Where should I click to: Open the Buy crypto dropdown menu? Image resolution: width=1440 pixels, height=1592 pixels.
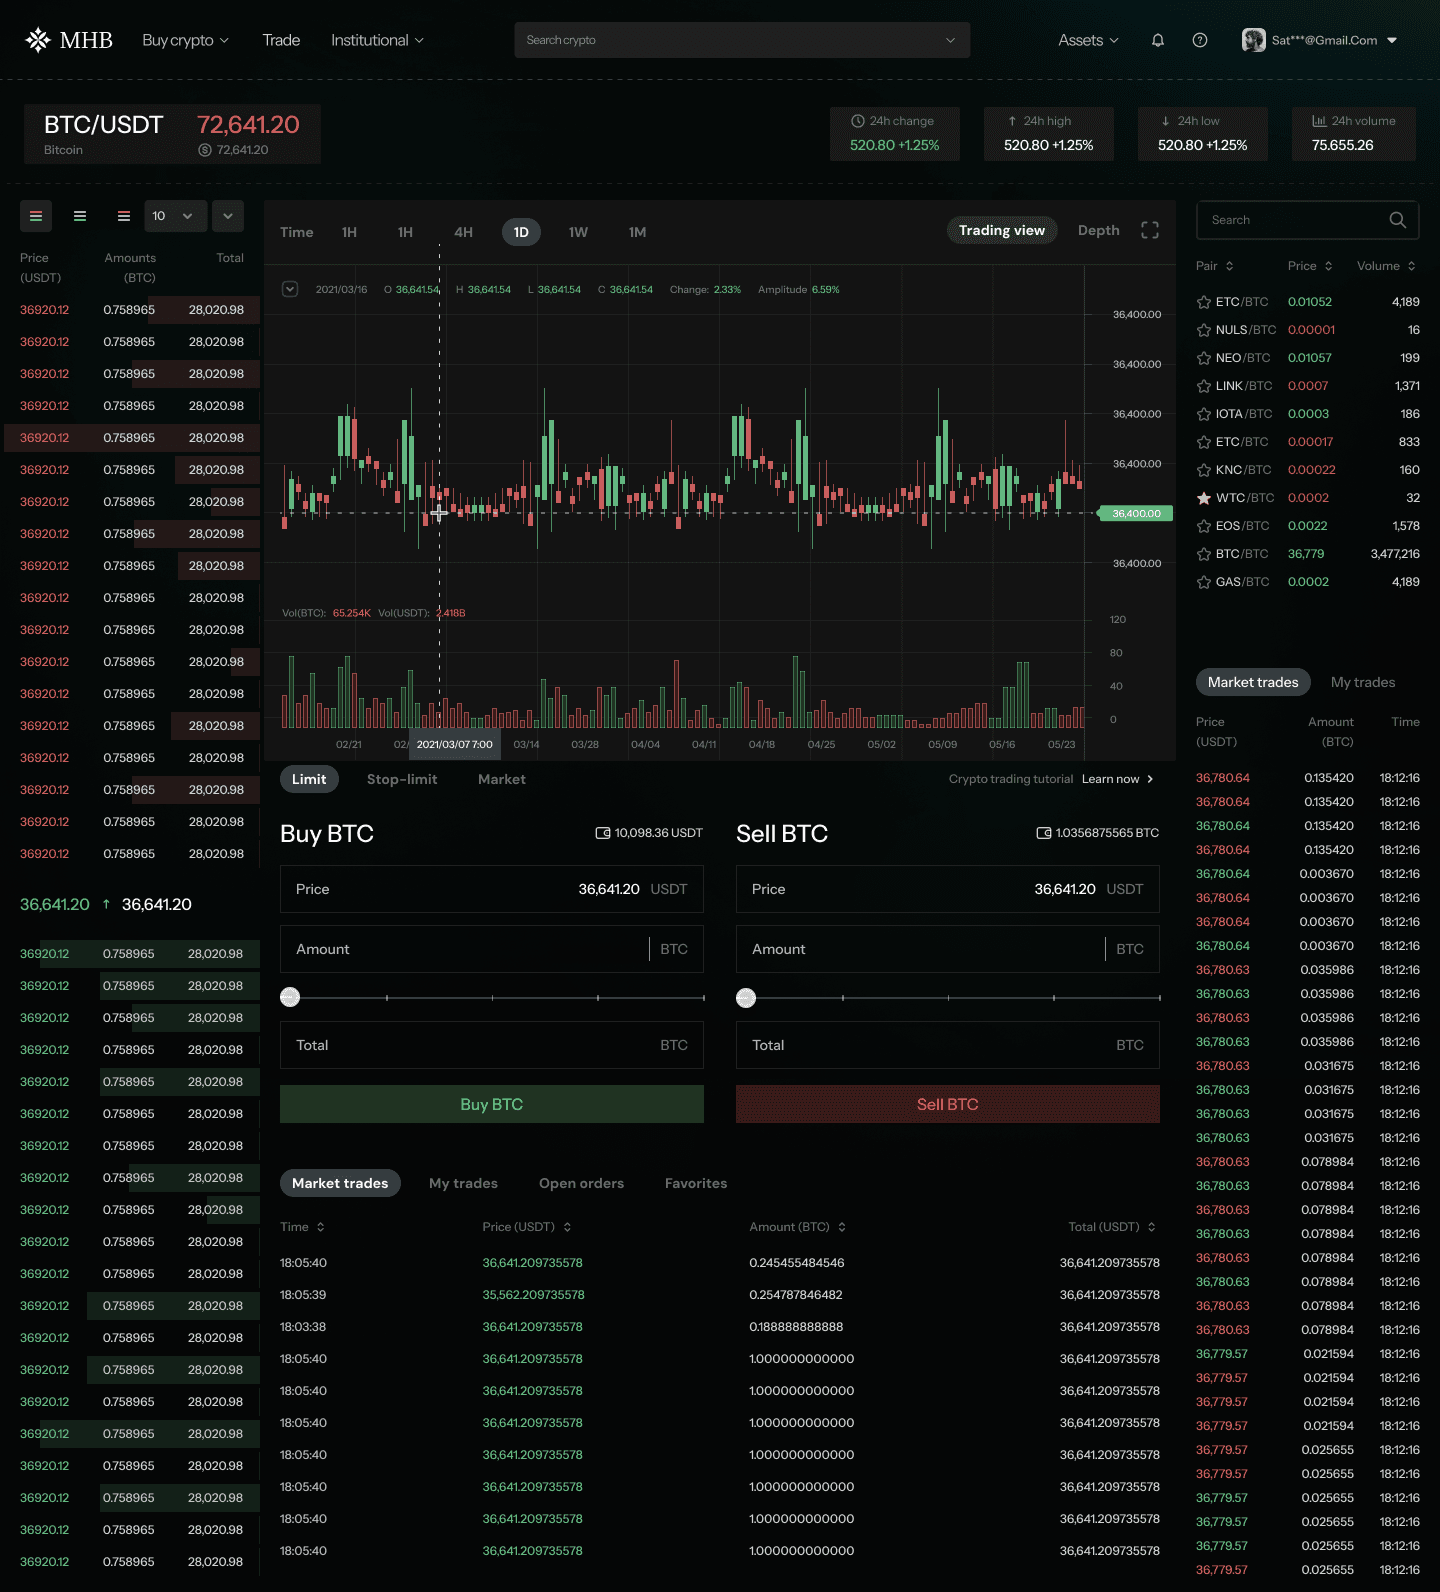click(185, 40)
